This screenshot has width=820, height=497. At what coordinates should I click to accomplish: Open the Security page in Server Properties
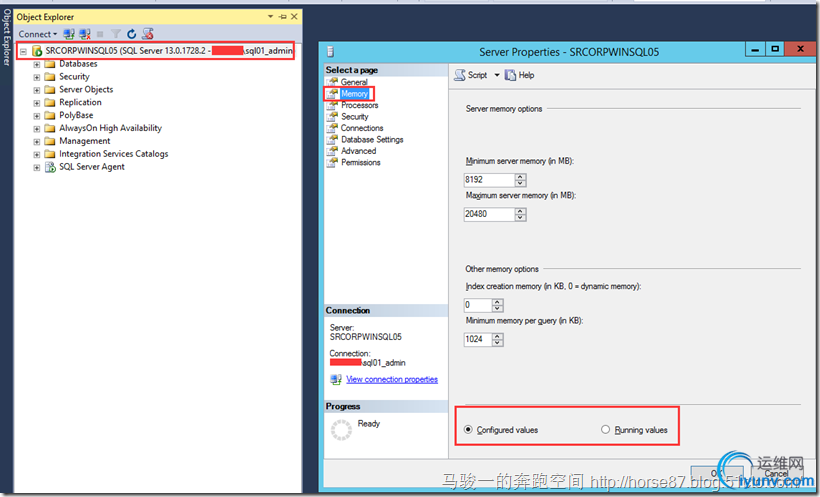coord(355,117)
